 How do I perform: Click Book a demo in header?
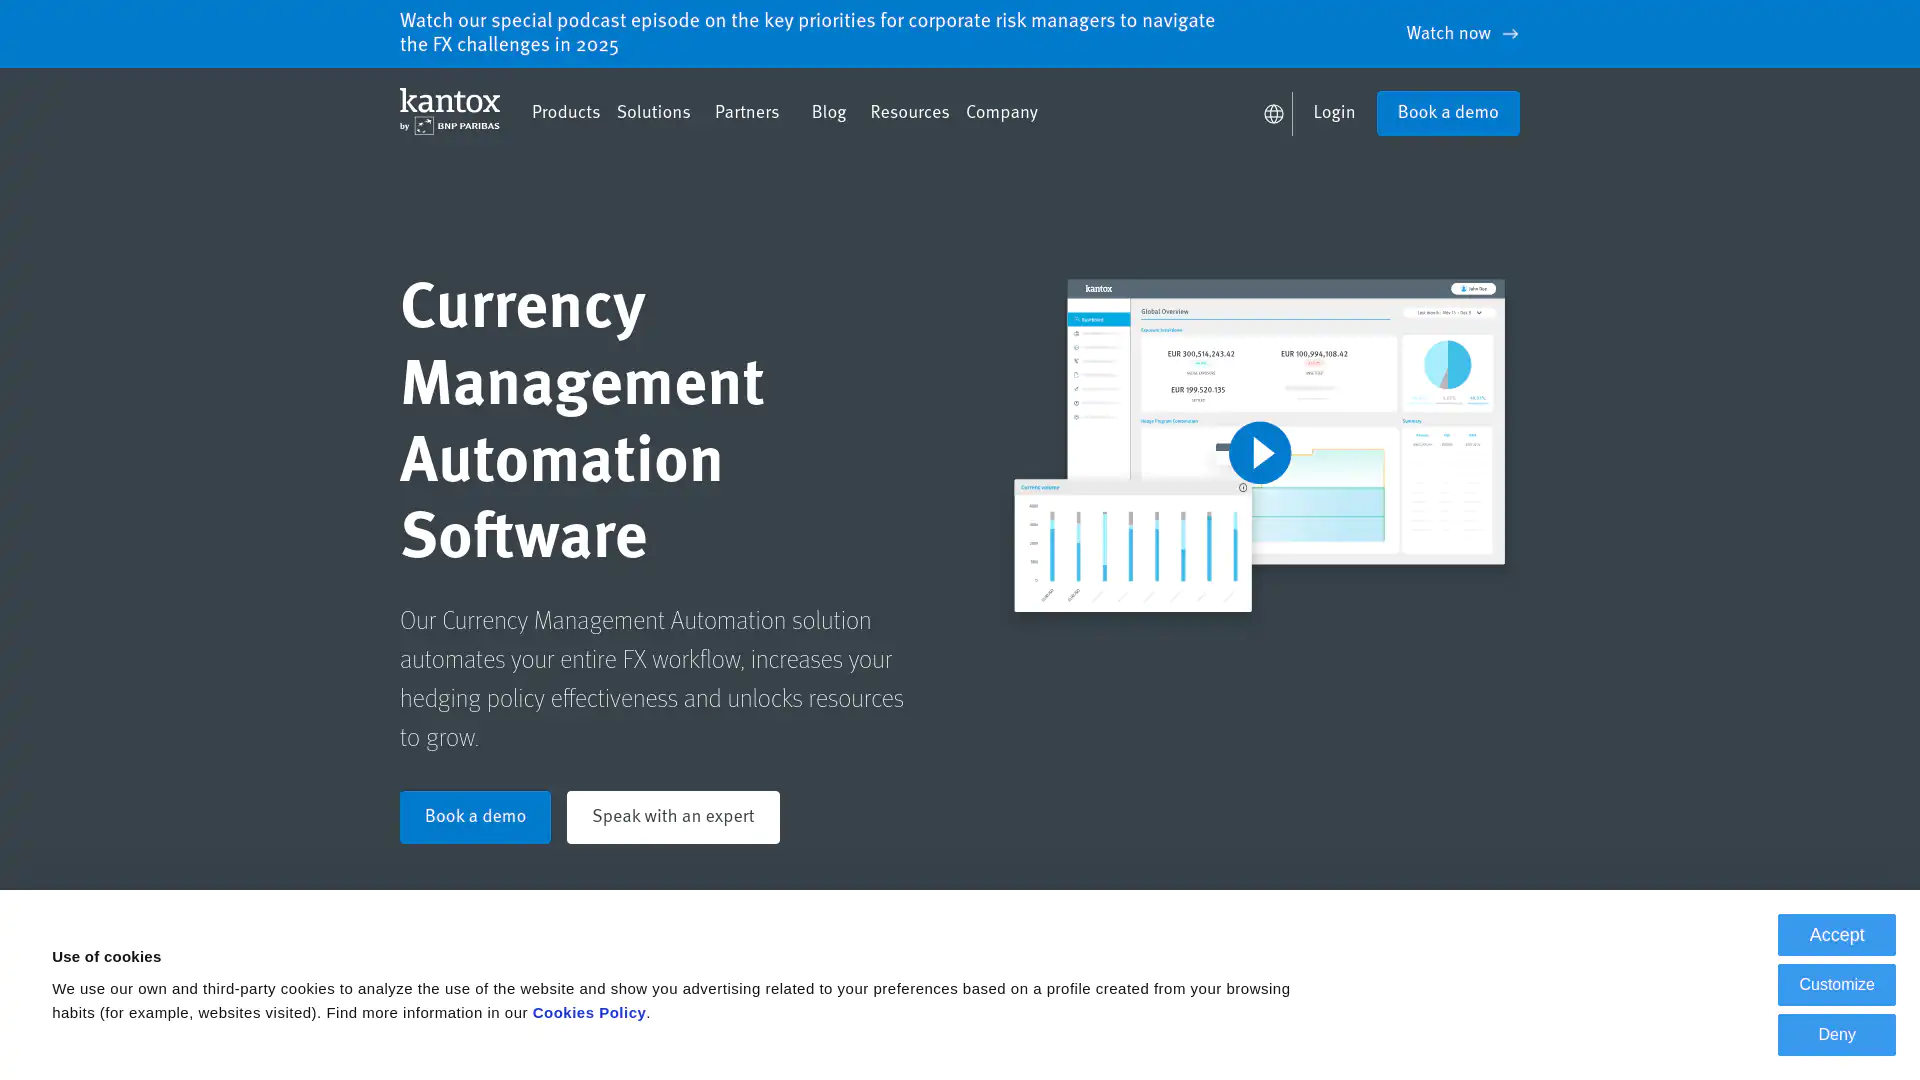1447,113
